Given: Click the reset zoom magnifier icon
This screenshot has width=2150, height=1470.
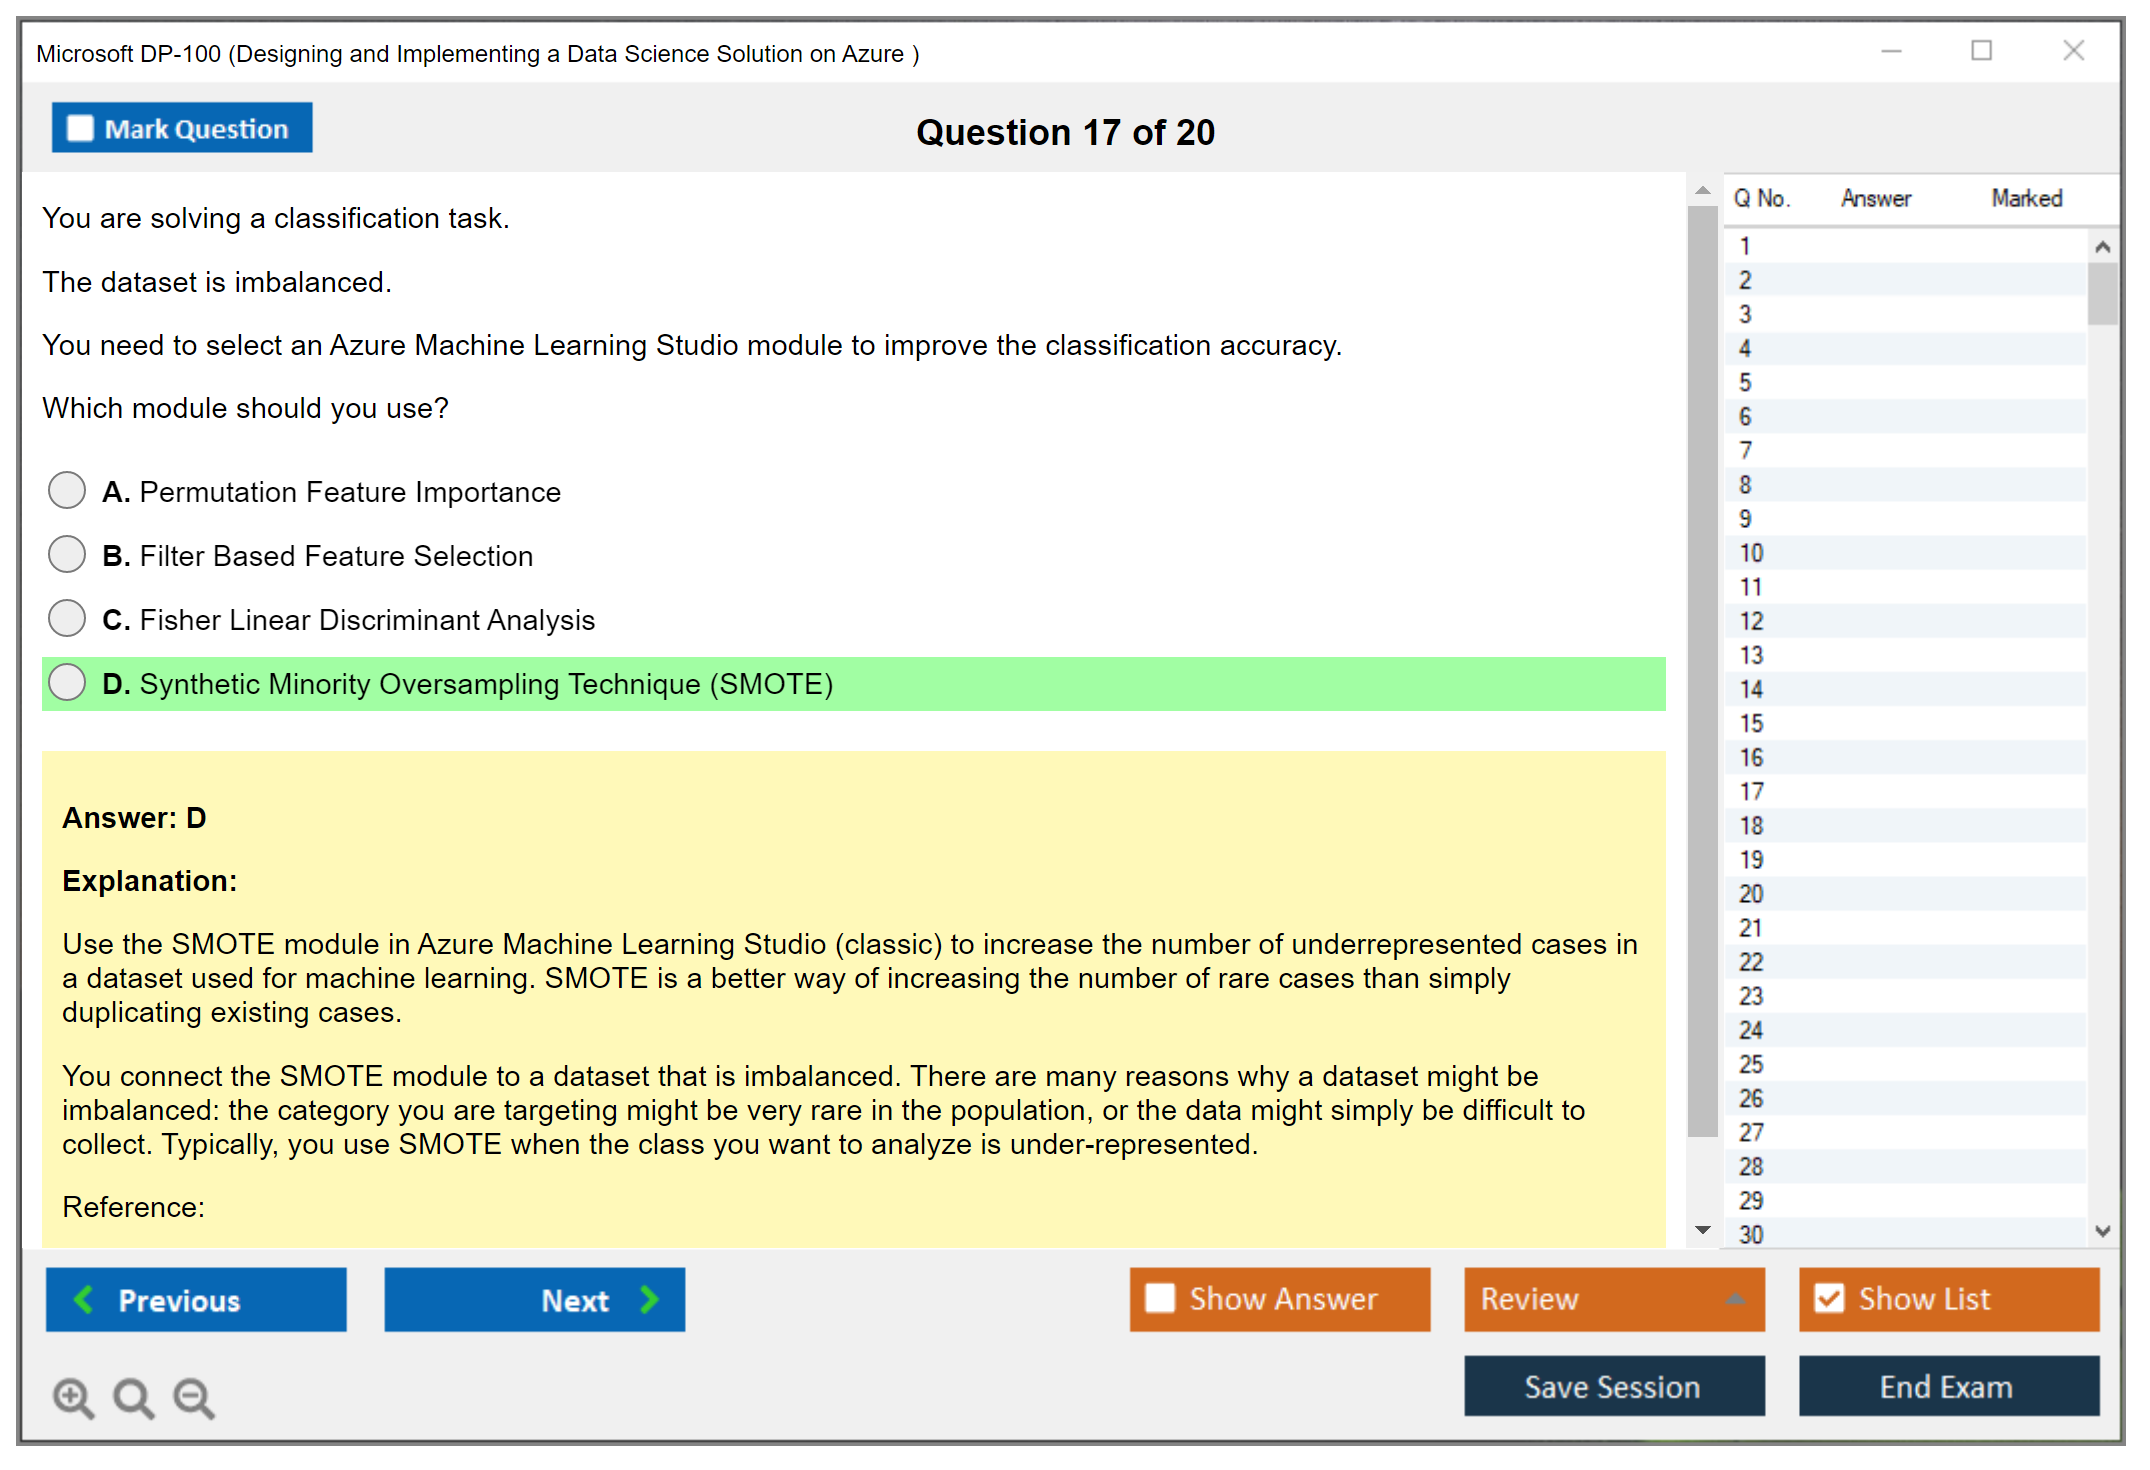Looking at the screenshot, I should click(x=133, y=1397).
